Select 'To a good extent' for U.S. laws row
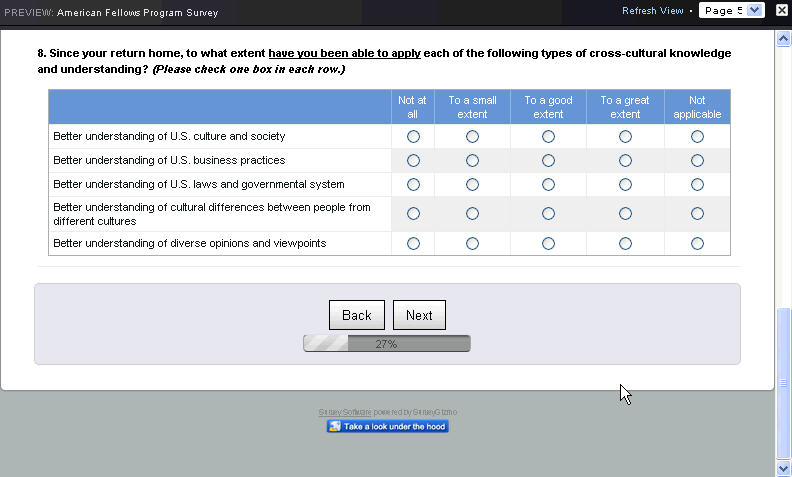792x477 pixels. 548,184
